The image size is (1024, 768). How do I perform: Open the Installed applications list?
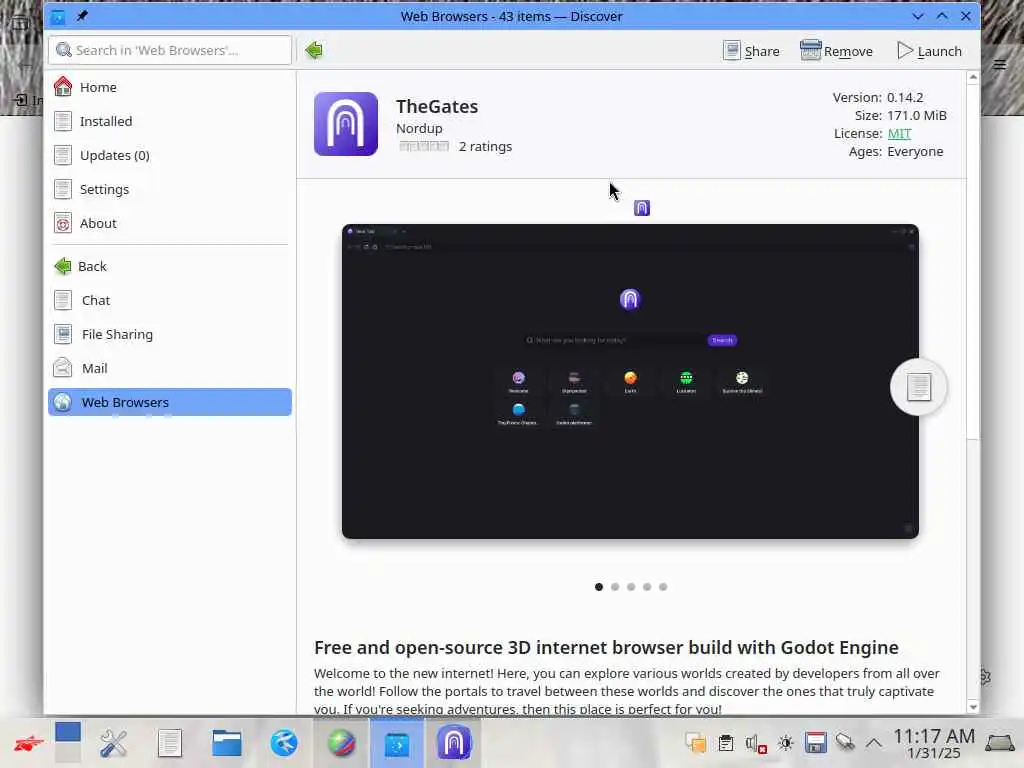[x=170, y=121]
